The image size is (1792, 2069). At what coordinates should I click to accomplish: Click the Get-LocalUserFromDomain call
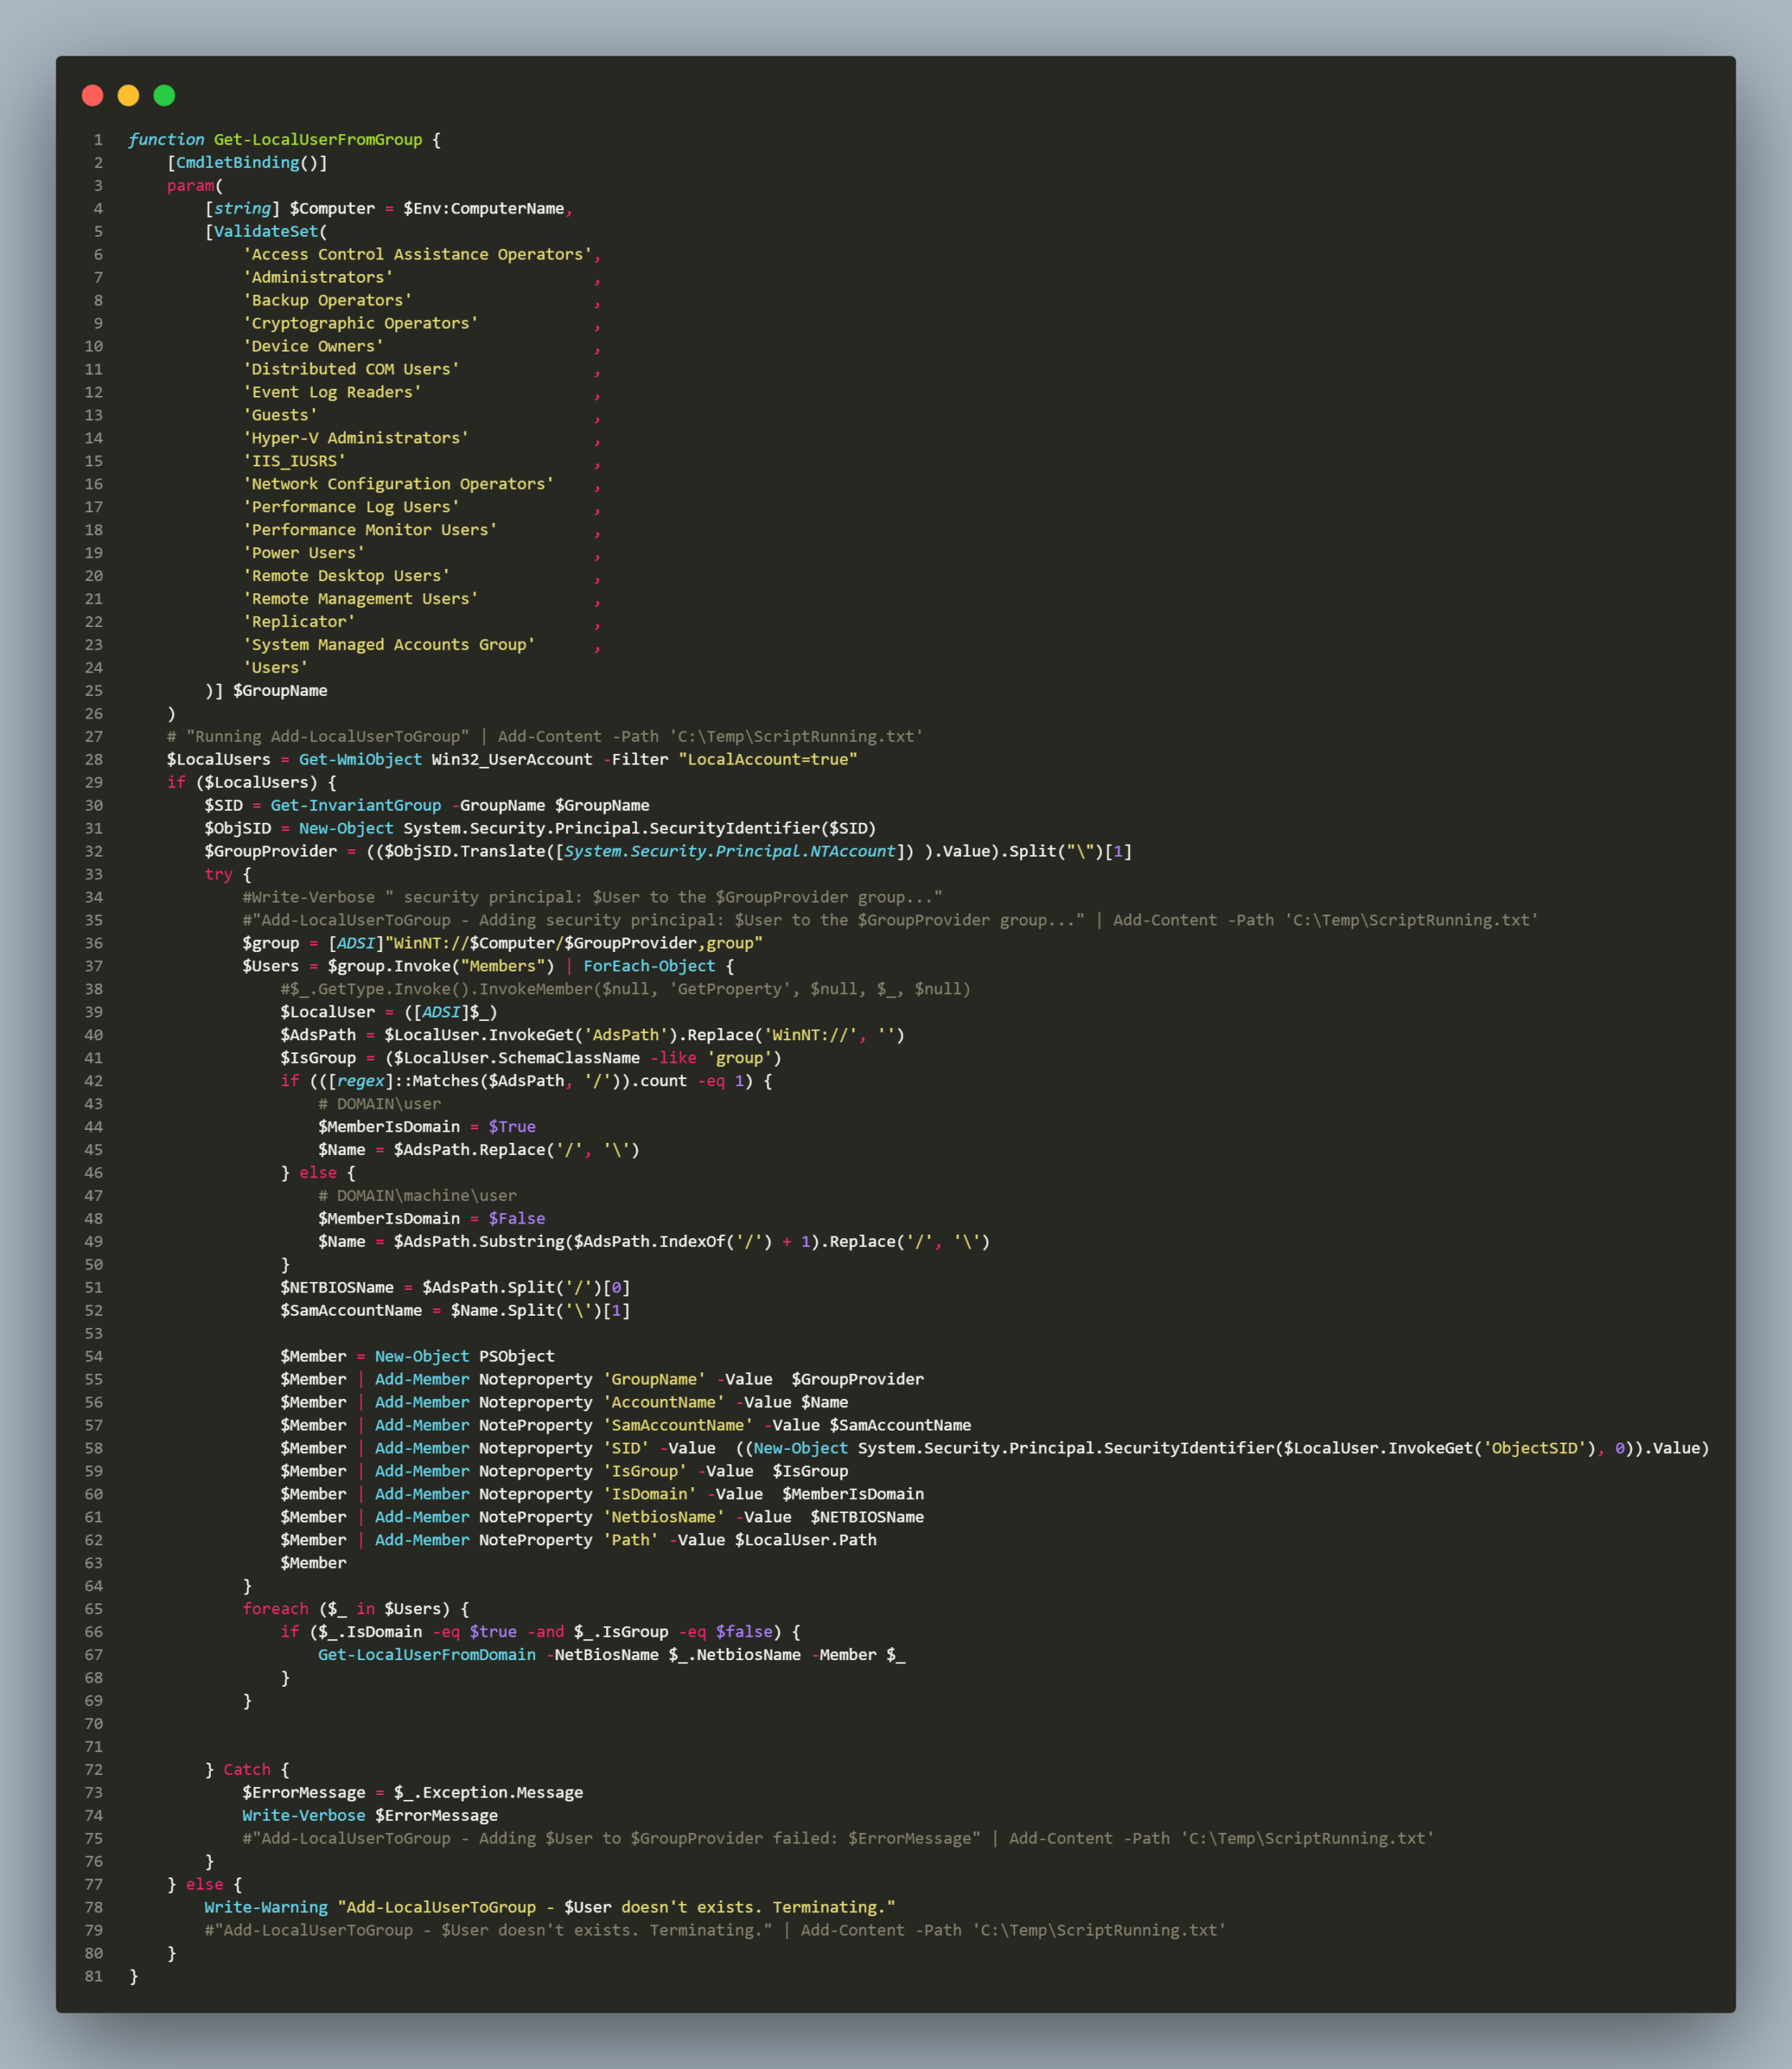pos(427,1655)
